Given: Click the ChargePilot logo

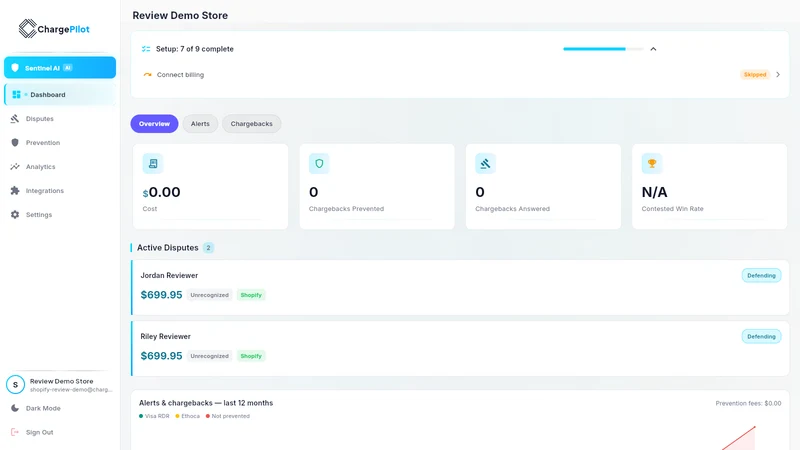Looking at the screenshot, I should [54, 29].
